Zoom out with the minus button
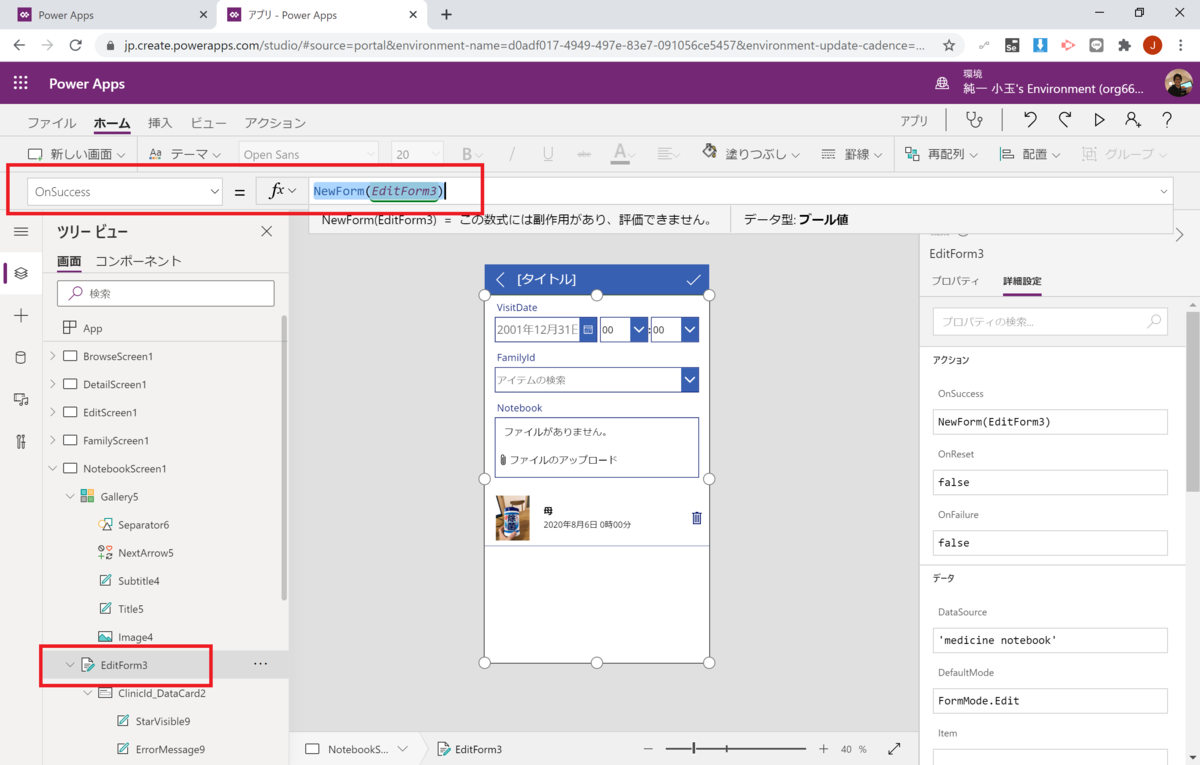This screenshot has width=1200, height=765. tap(648, 749)
